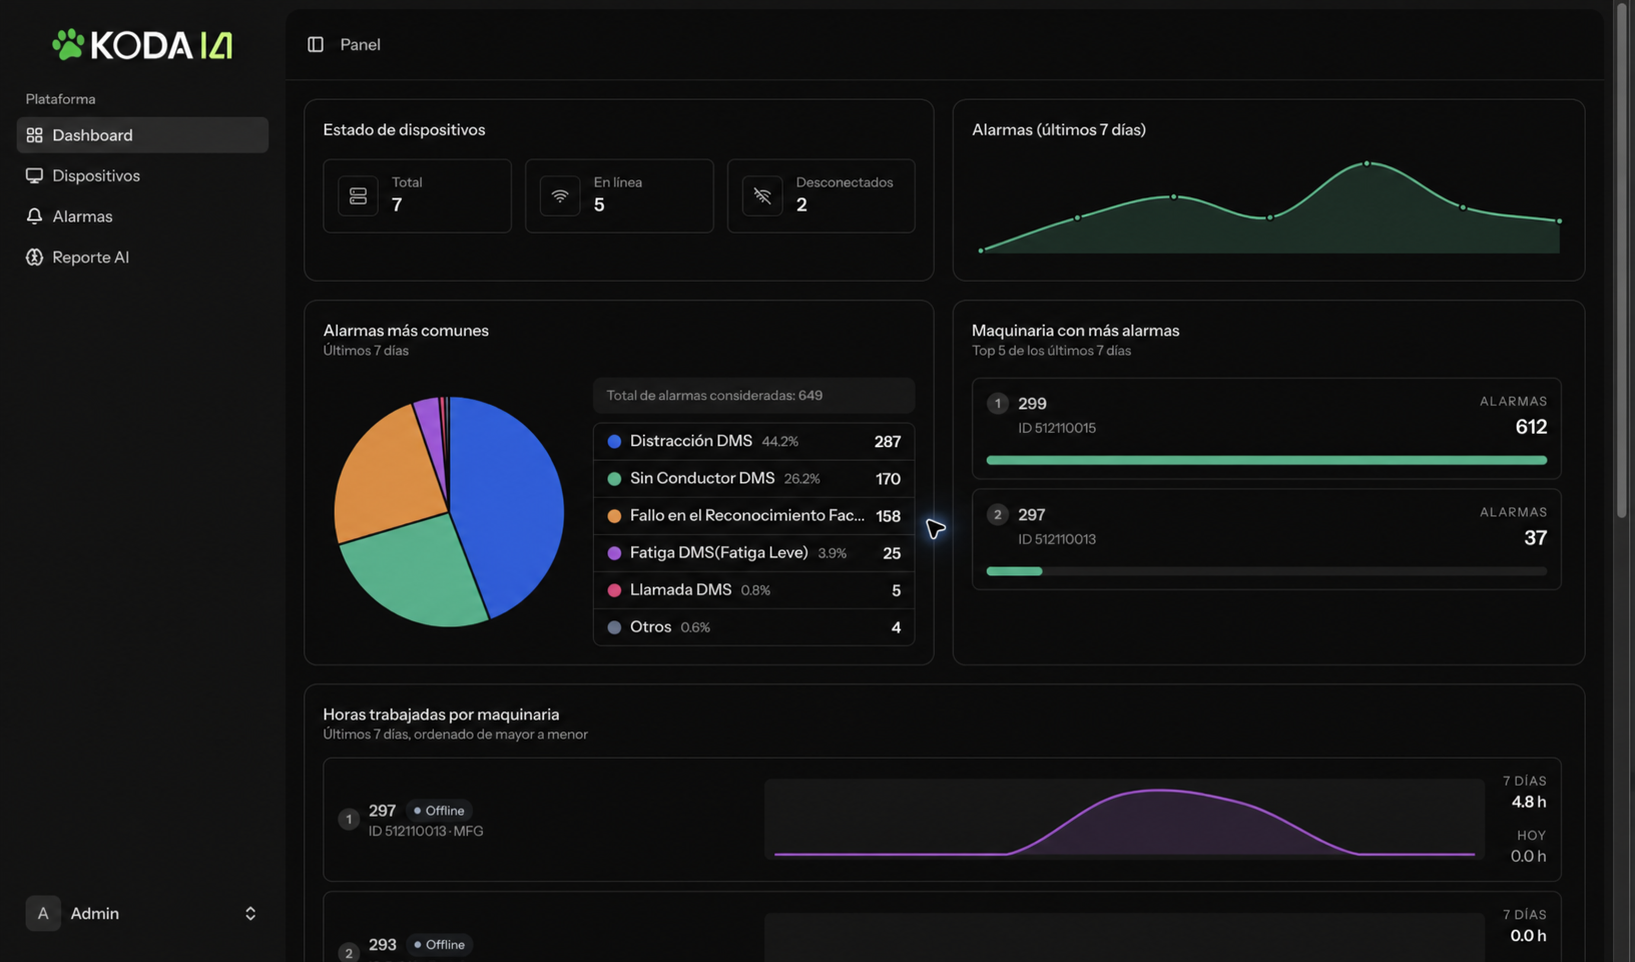The height and width of the screenshot is (962, 1635).
Task: Click the Panel breadcrumb title
Action: [360, 44]
